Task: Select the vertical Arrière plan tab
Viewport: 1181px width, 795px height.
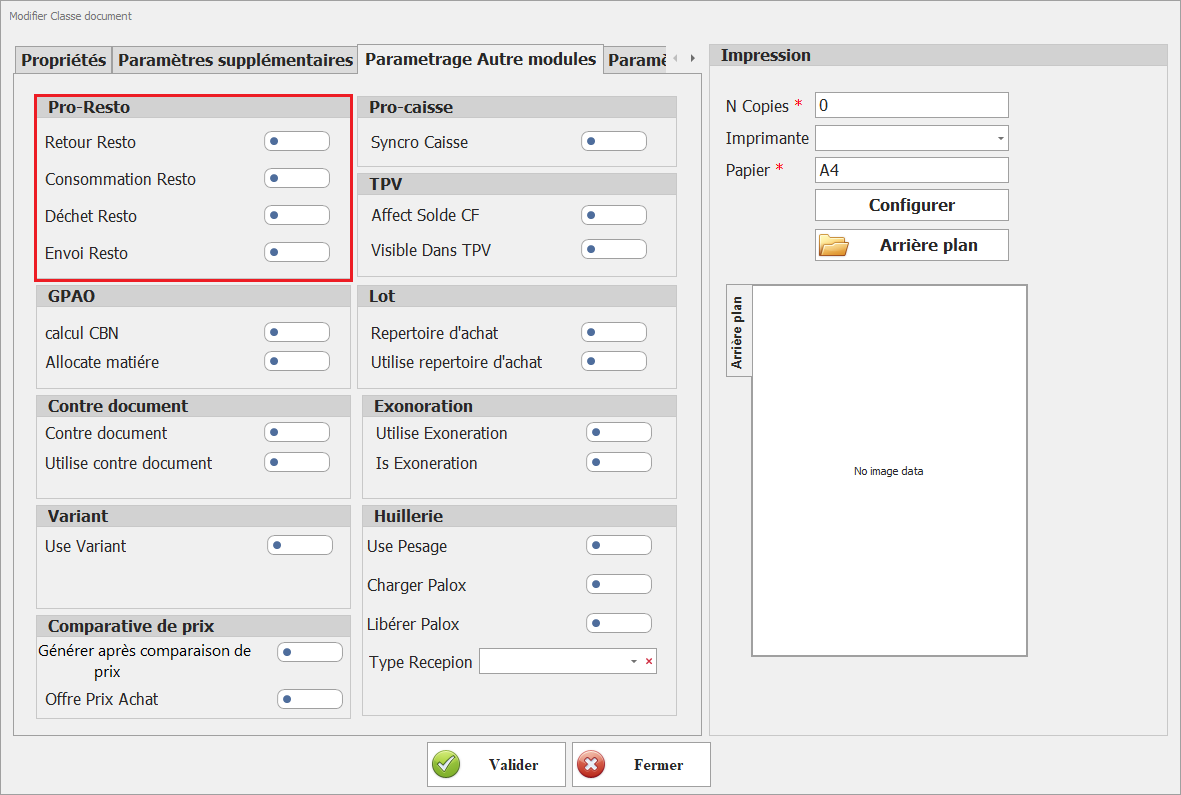Action: point(738,332)
